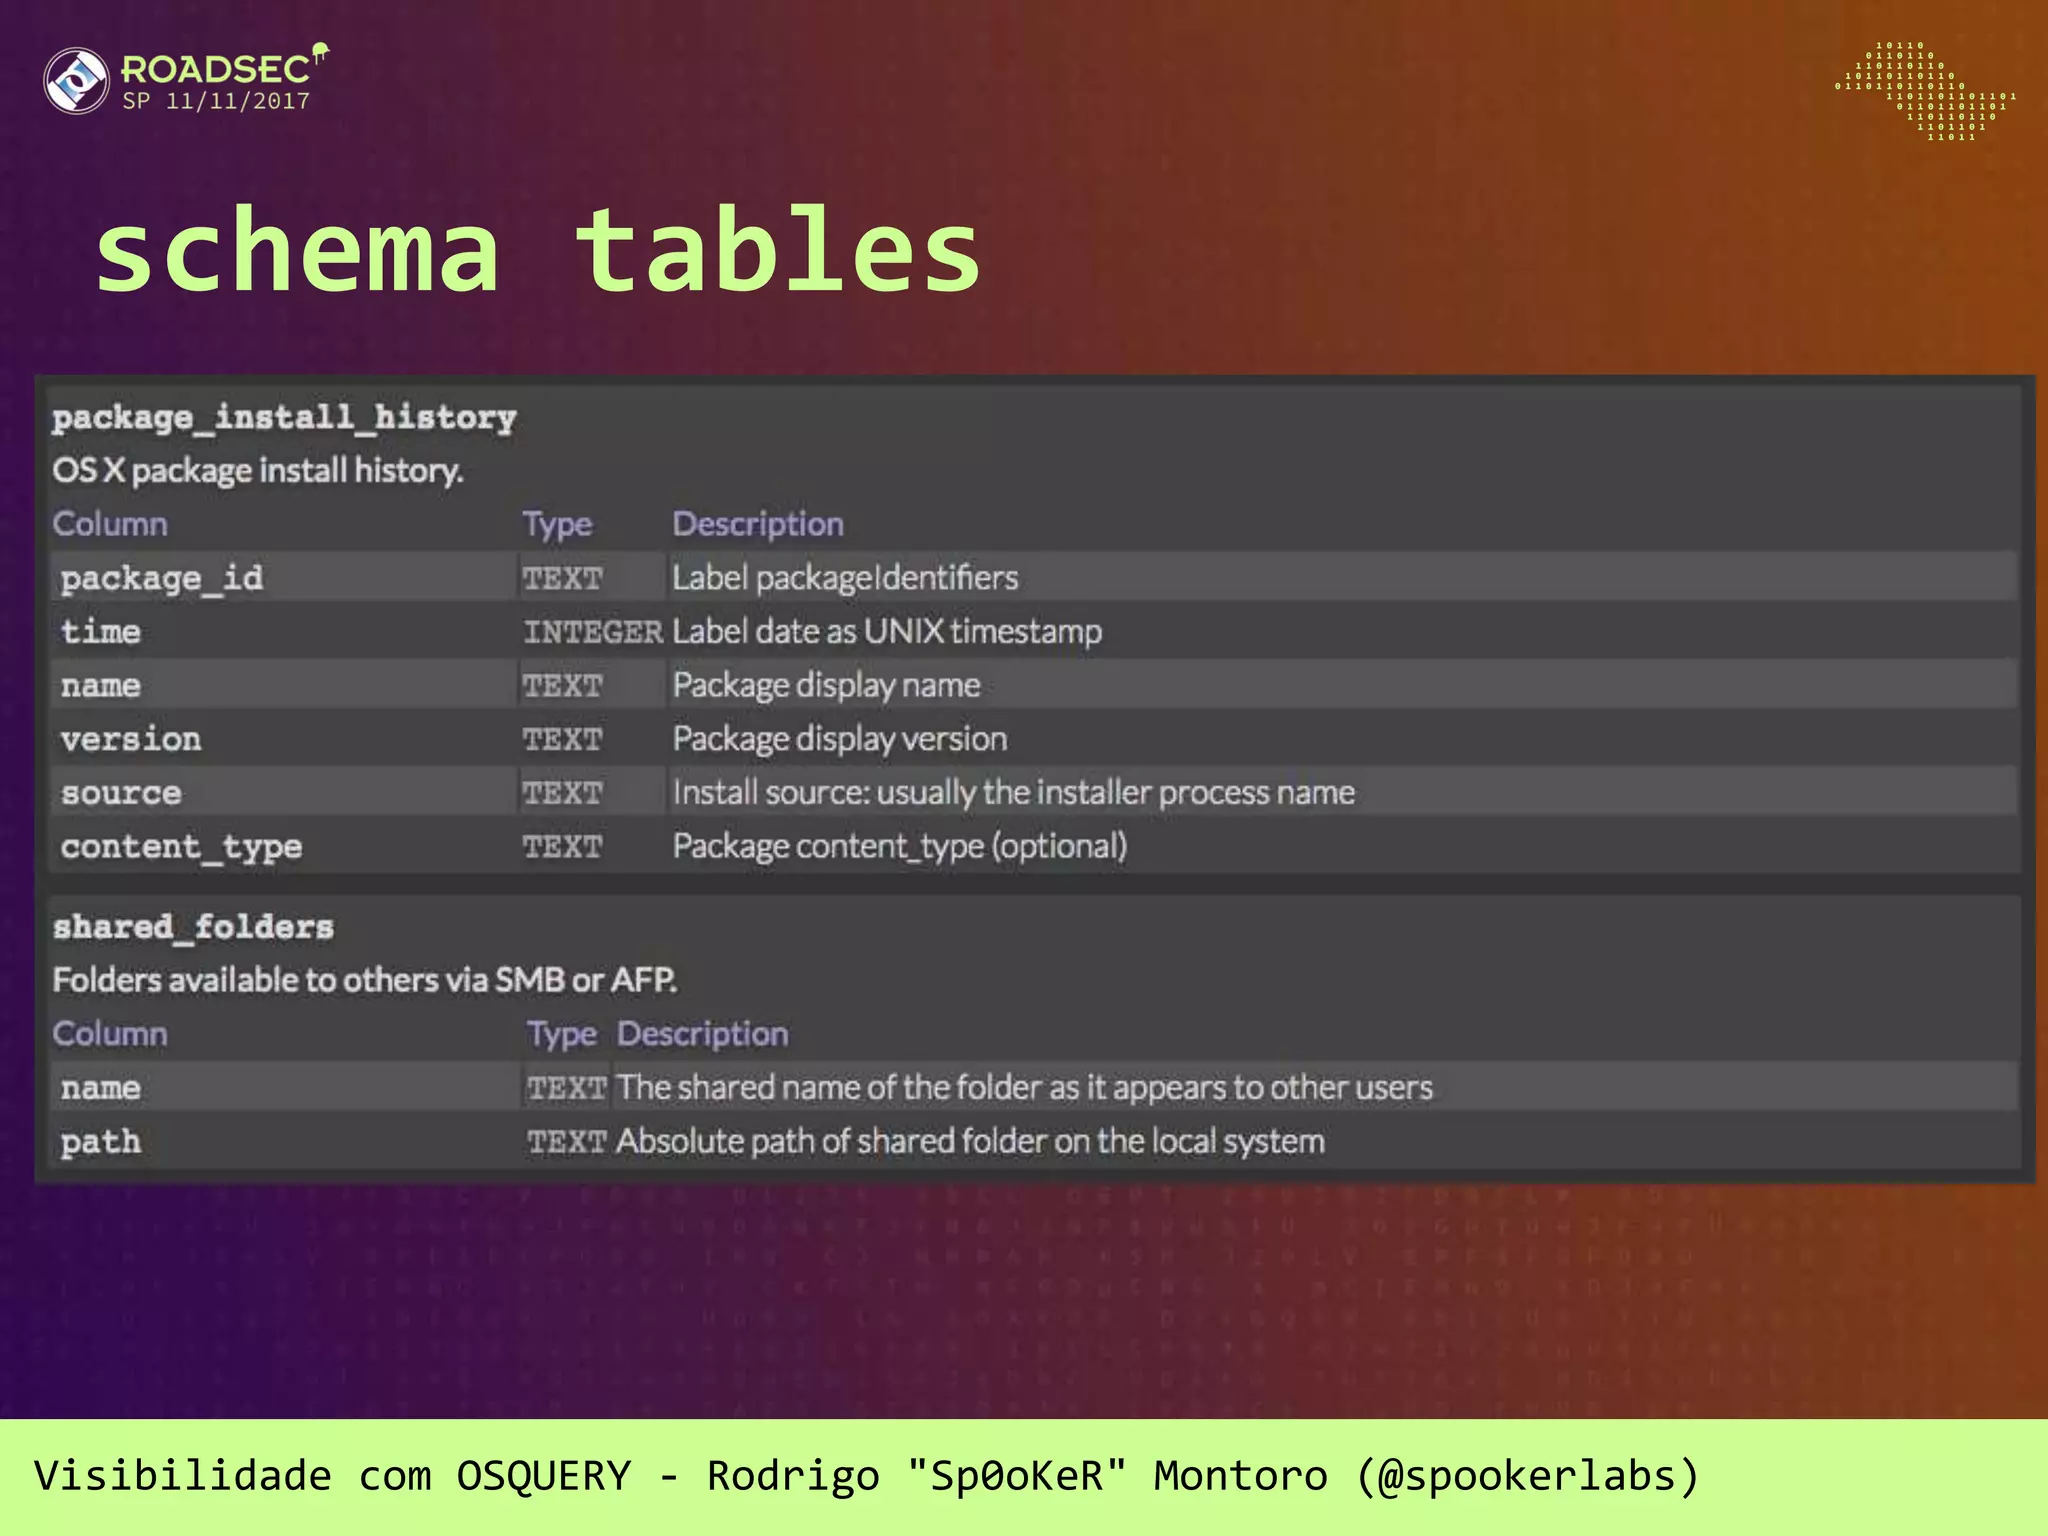The height and width of the screenshot is (1536, 2048).
Task: Select the package_install_history table heading
Action: [284, 417]
